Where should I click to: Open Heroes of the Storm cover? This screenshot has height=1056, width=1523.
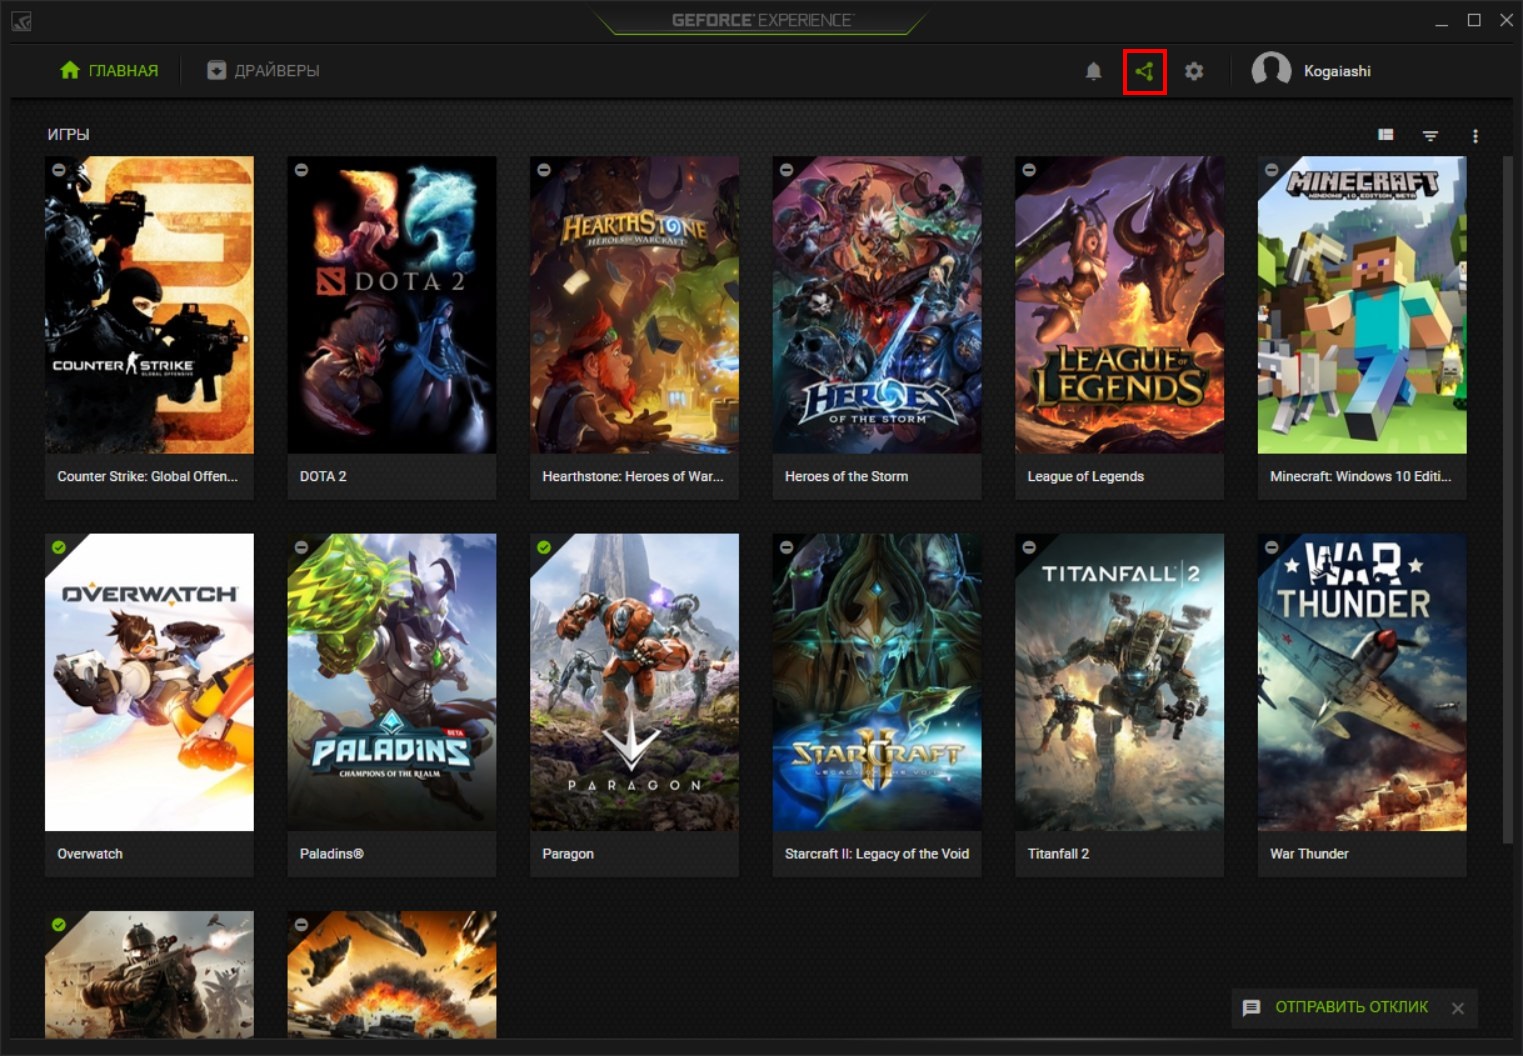point(877,305)
